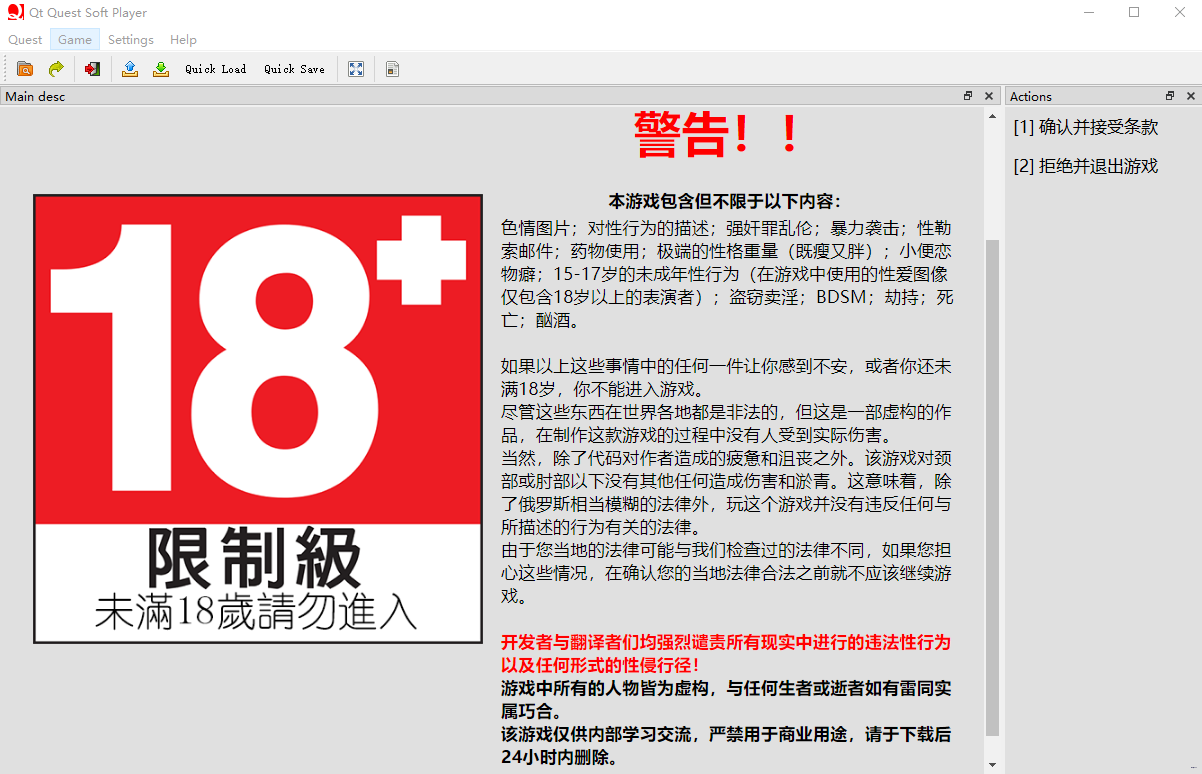
Task: Open the Settings menu
Action: [131, 40]
